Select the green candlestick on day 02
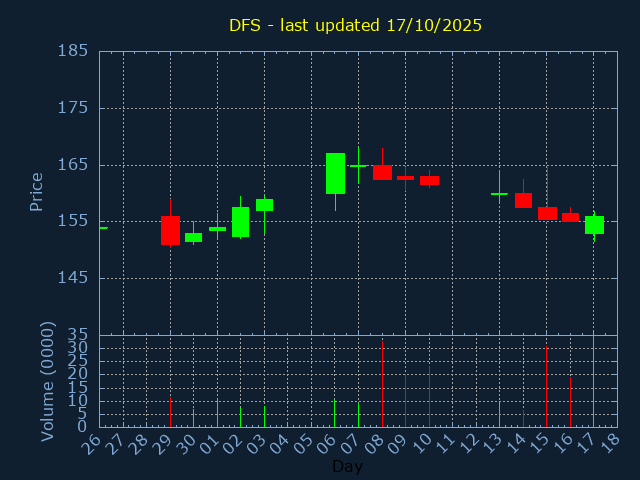This screenshot has height=480, width=640. click(240, 221)
